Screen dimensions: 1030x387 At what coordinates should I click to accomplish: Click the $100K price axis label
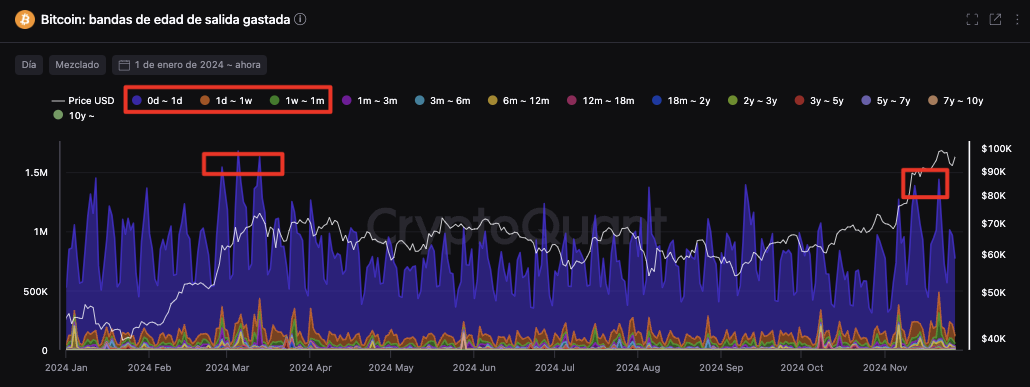996,149
